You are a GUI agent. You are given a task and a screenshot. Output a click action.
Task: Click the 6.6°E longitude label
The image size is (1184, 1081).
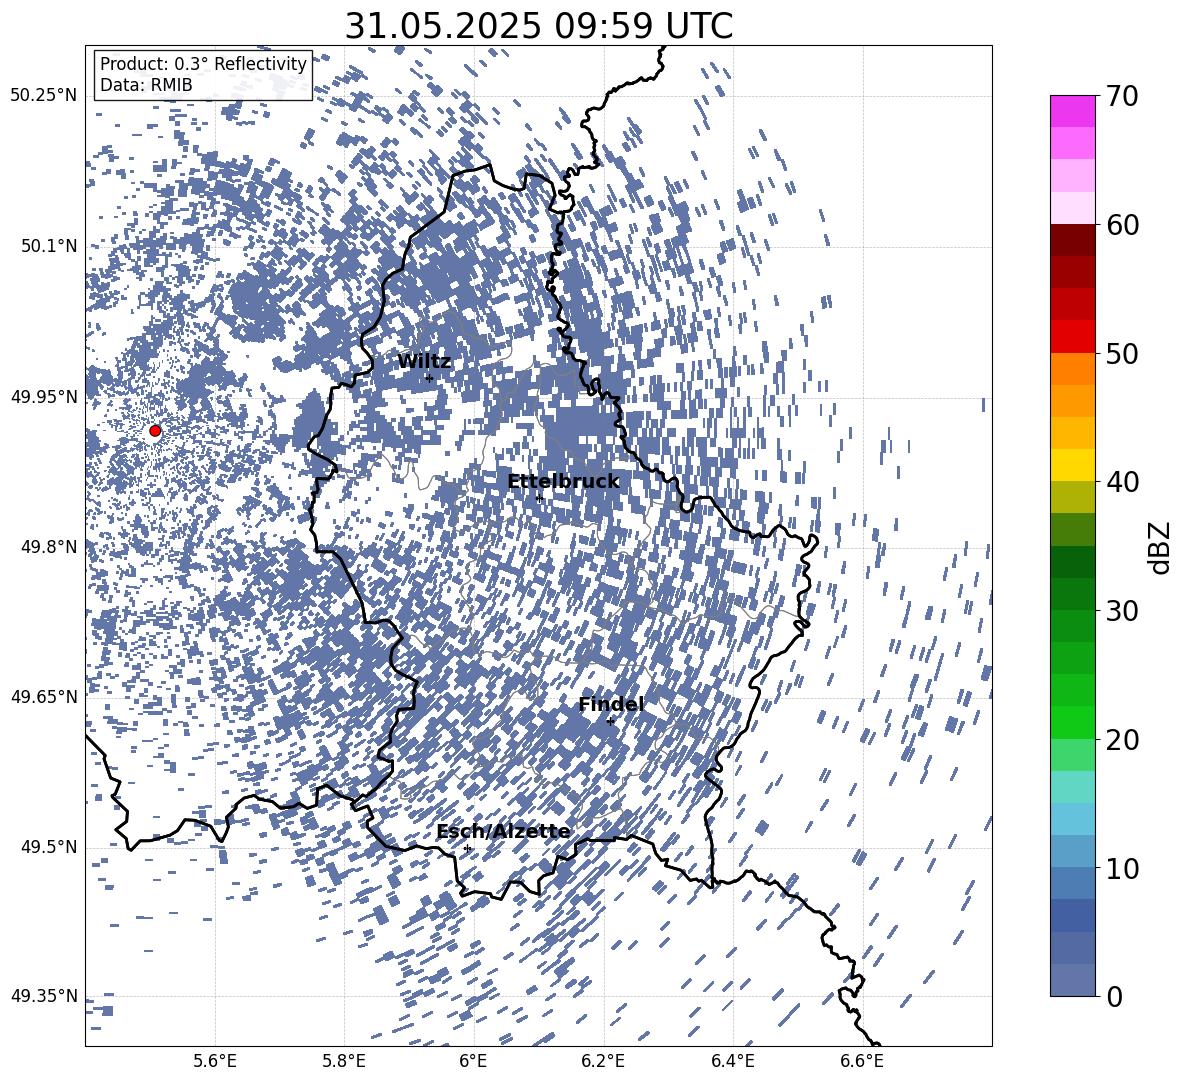[862, 1061]
